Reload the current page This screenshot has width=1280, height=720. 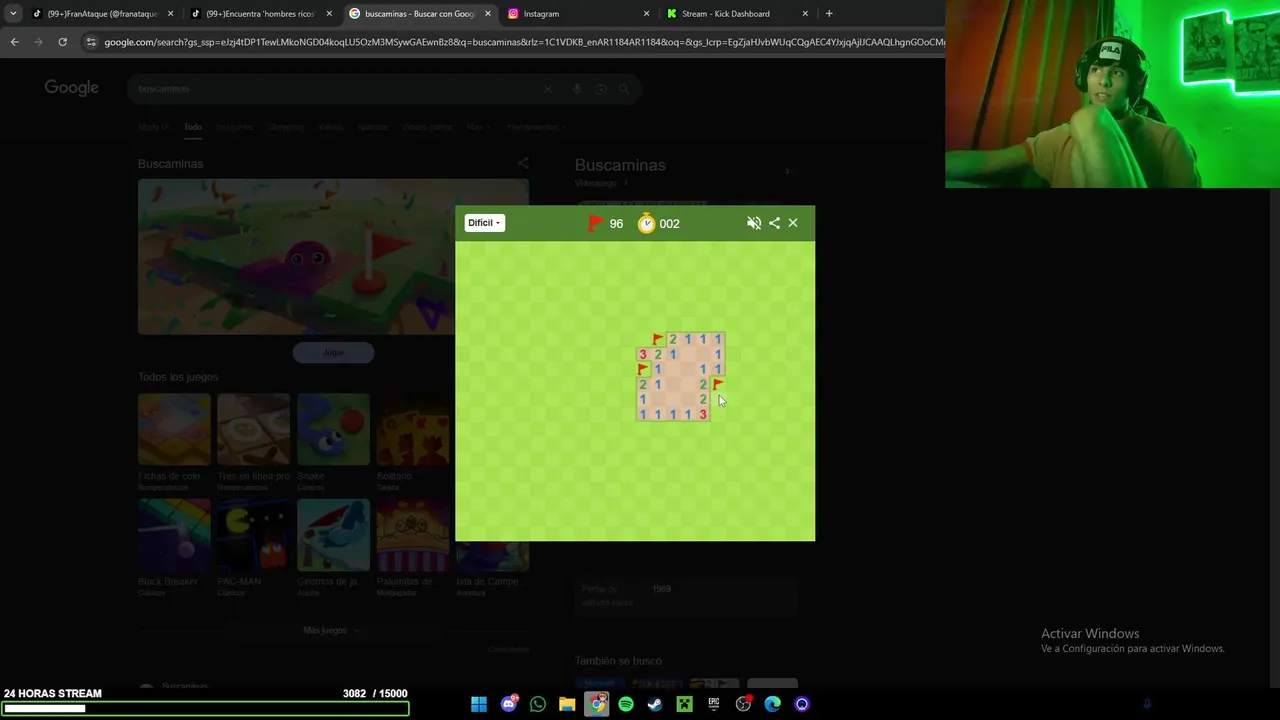(x=62, y=42)
